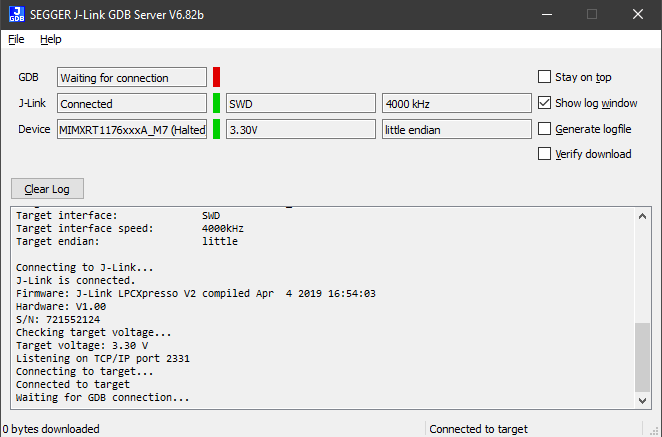Click the log window scrollbar thumb

pyautogui.click(x=643, y=355)
